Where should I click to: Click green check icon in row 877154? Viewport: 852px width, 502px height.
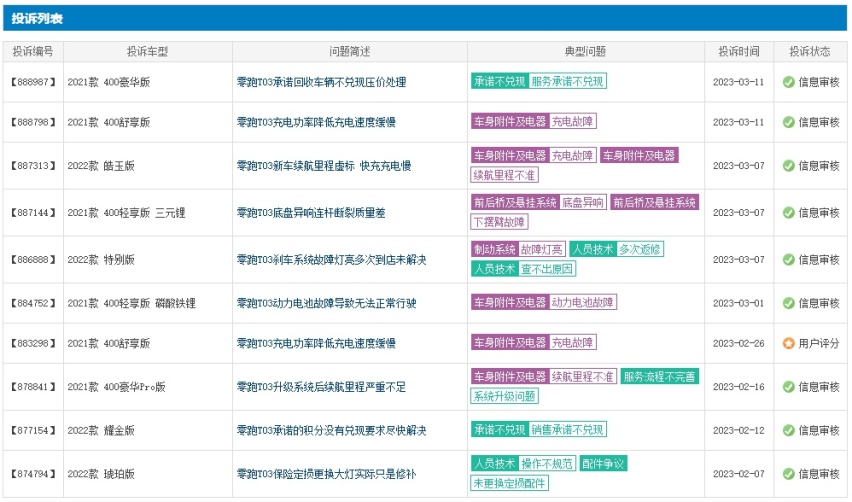[x=788, y=430]
